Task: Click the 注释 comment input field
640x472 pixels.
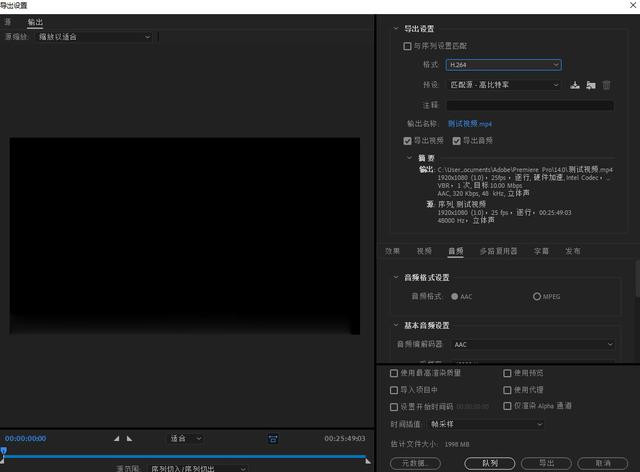Action: coord(529,104)
